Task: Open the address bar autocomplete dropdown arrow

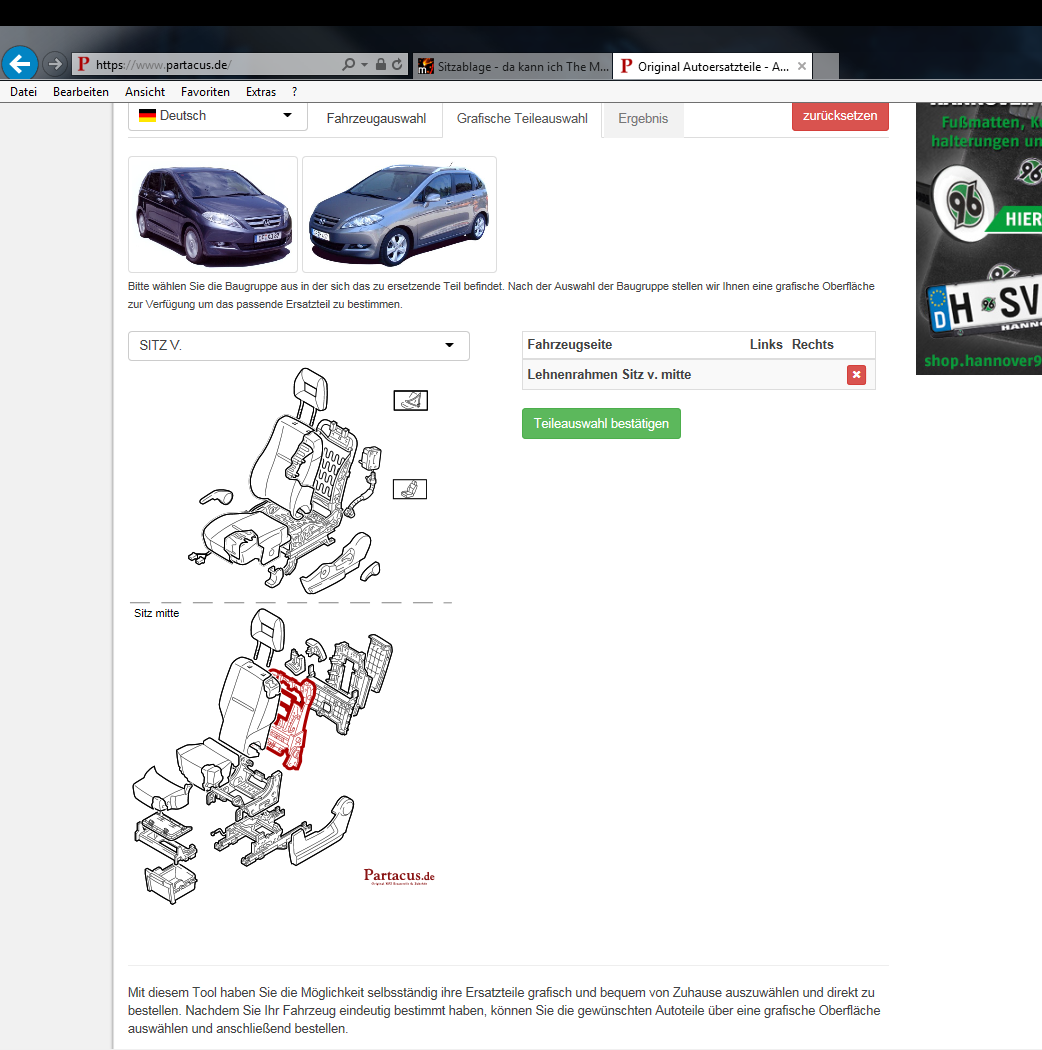Action: [364, 65]
